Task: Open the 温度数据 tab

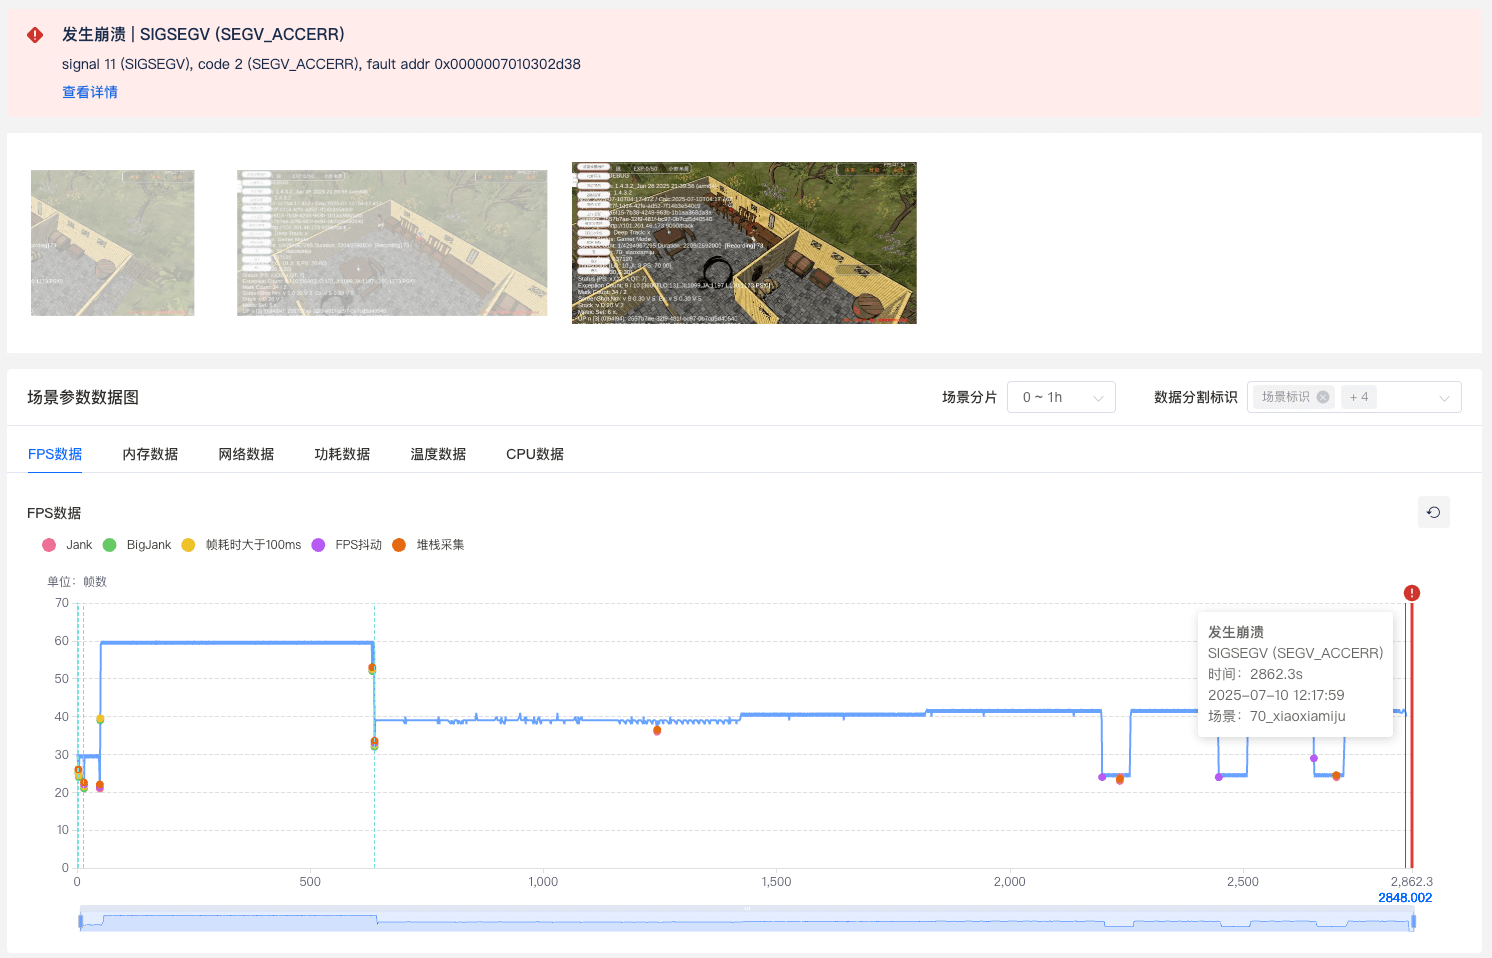Action: (438, 454)
